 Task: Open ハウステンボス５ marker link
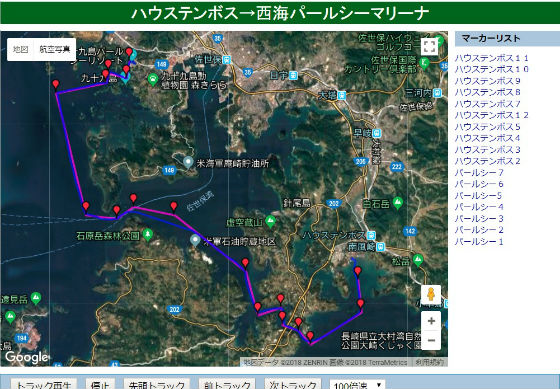click(x=488, y=126)
